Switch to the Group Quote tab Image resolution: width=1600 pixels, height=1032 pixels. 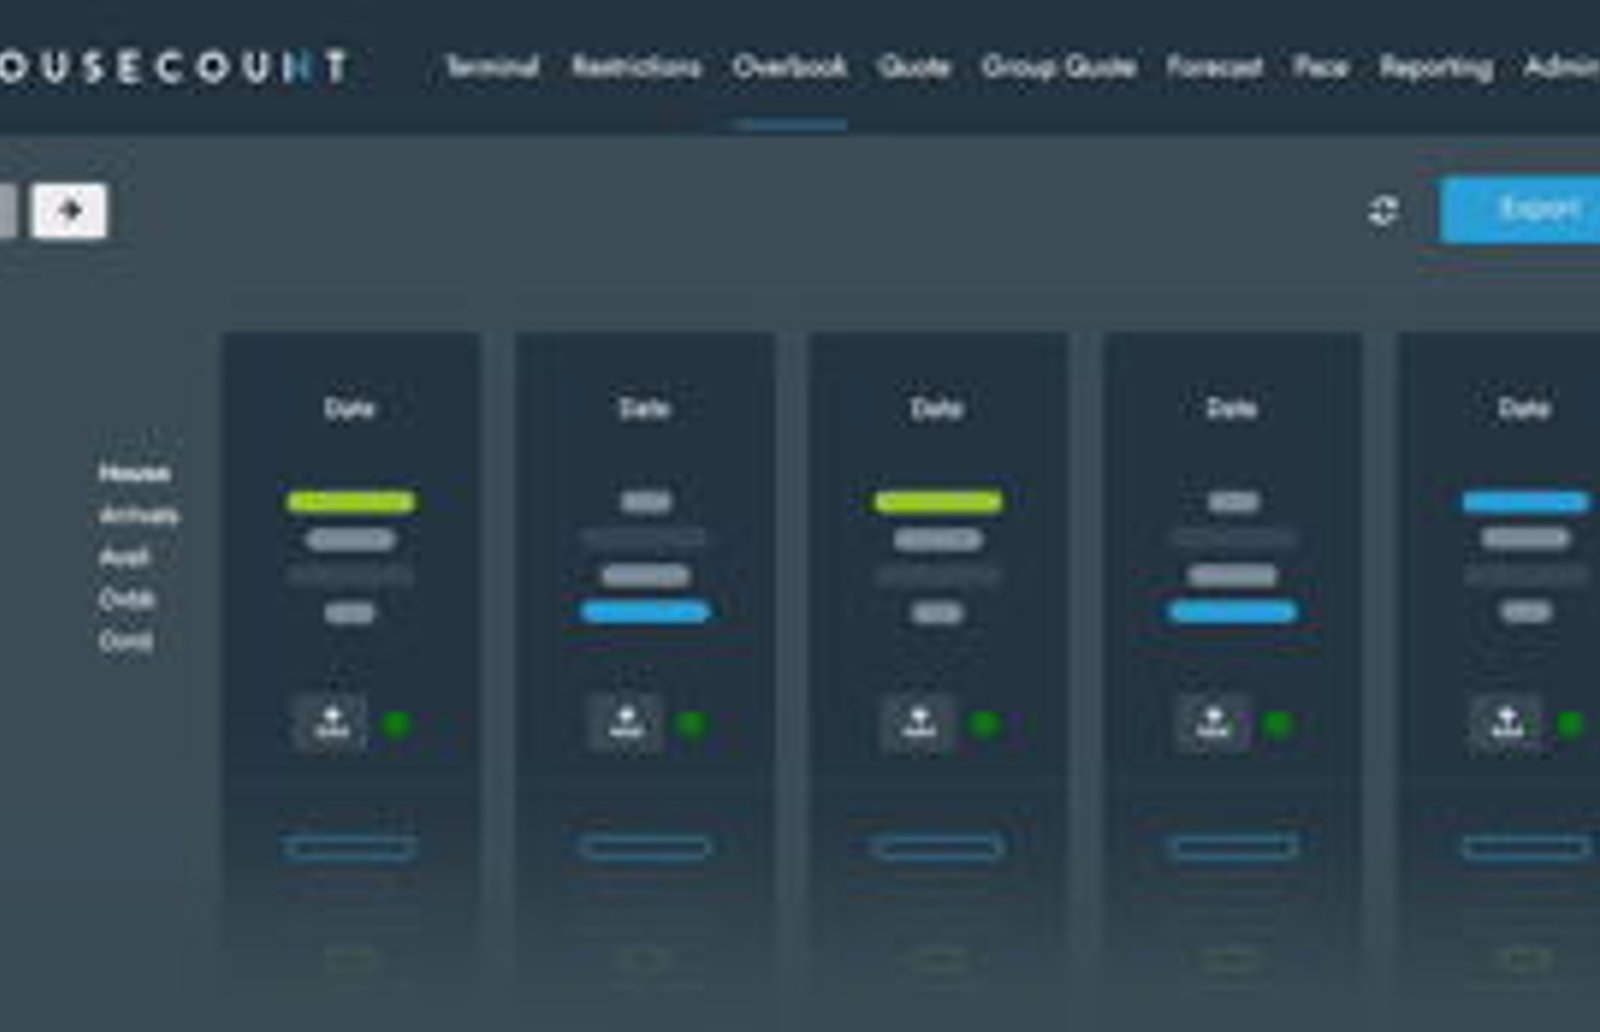1058,67
